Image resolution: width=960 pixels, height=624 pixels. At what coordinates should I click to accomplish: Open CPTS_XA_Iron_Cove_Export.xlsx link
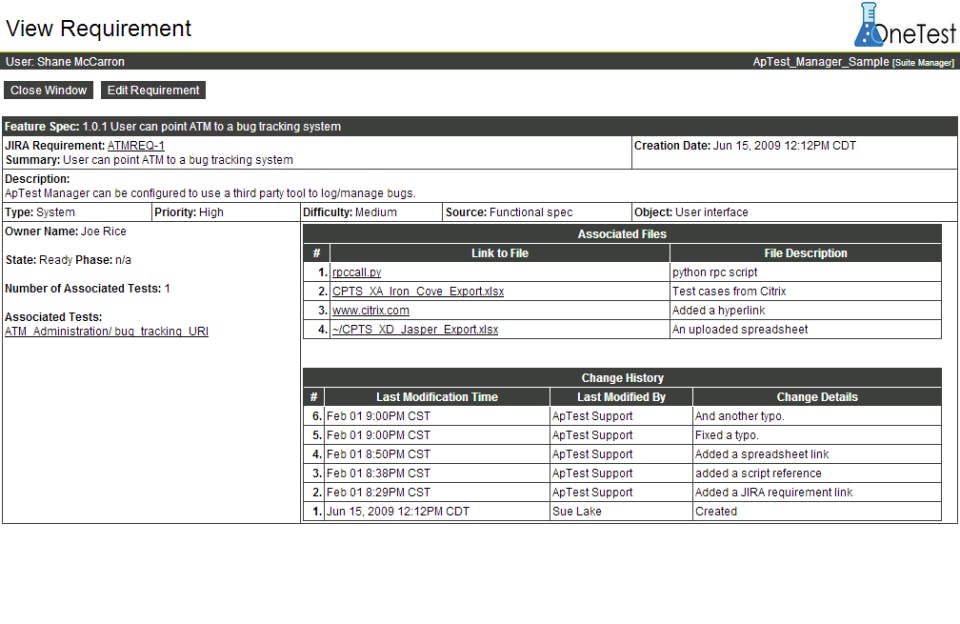tap(418, 291)
